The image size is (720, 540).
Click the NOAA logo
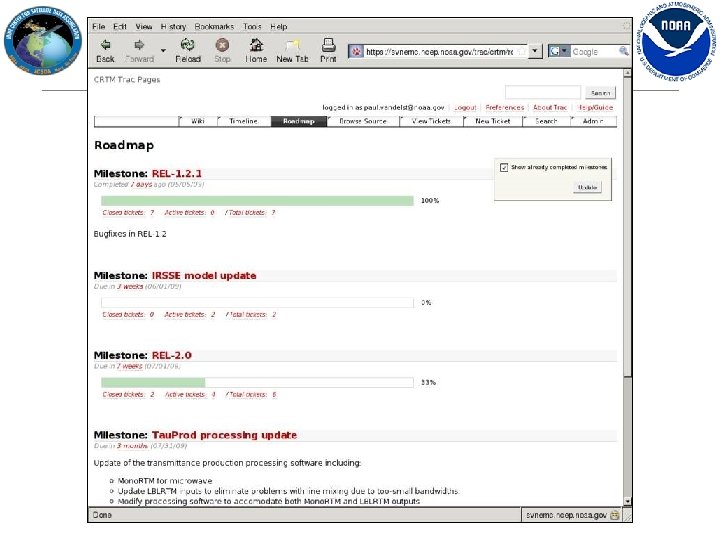(676, 41)
